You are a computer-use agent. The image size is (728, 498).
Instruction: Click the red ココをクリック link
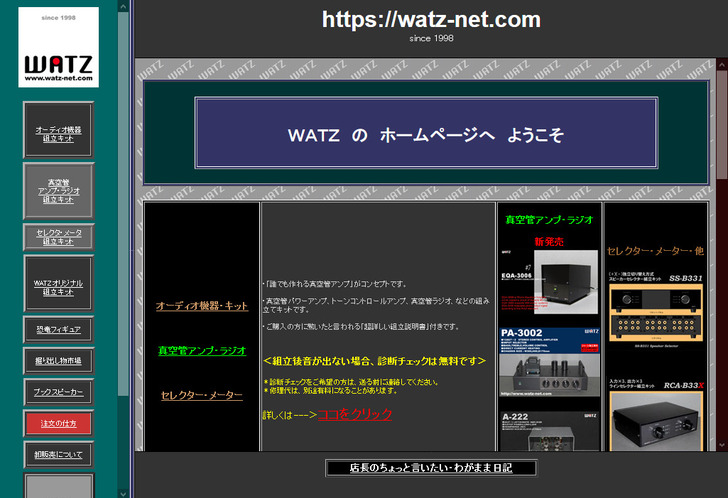pos(354,414)
